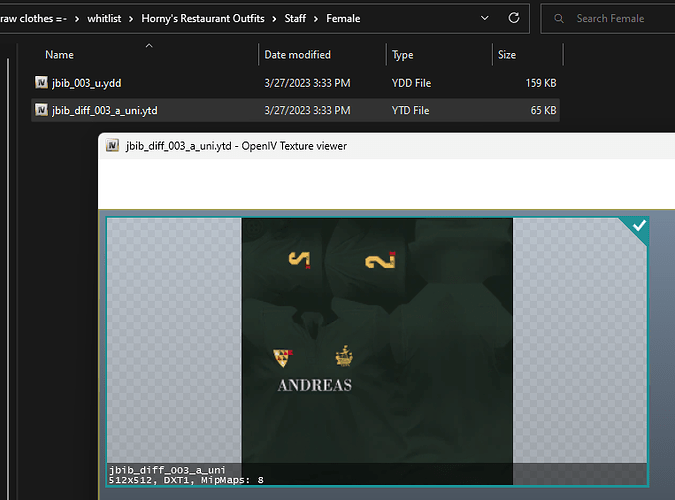
Task: Navigate to the Staff breadcrumb
Action: pos(295,19)
